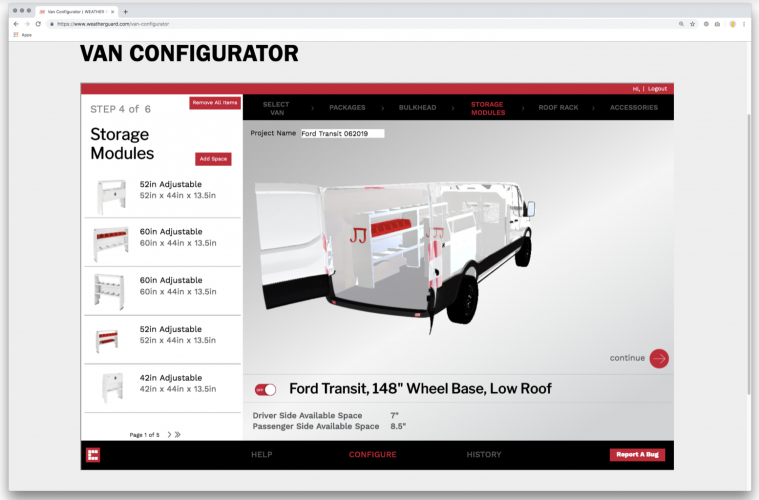Go to the Roof Rack step
The height and width of the screenshot is (500, 759).
pos(558,107)
